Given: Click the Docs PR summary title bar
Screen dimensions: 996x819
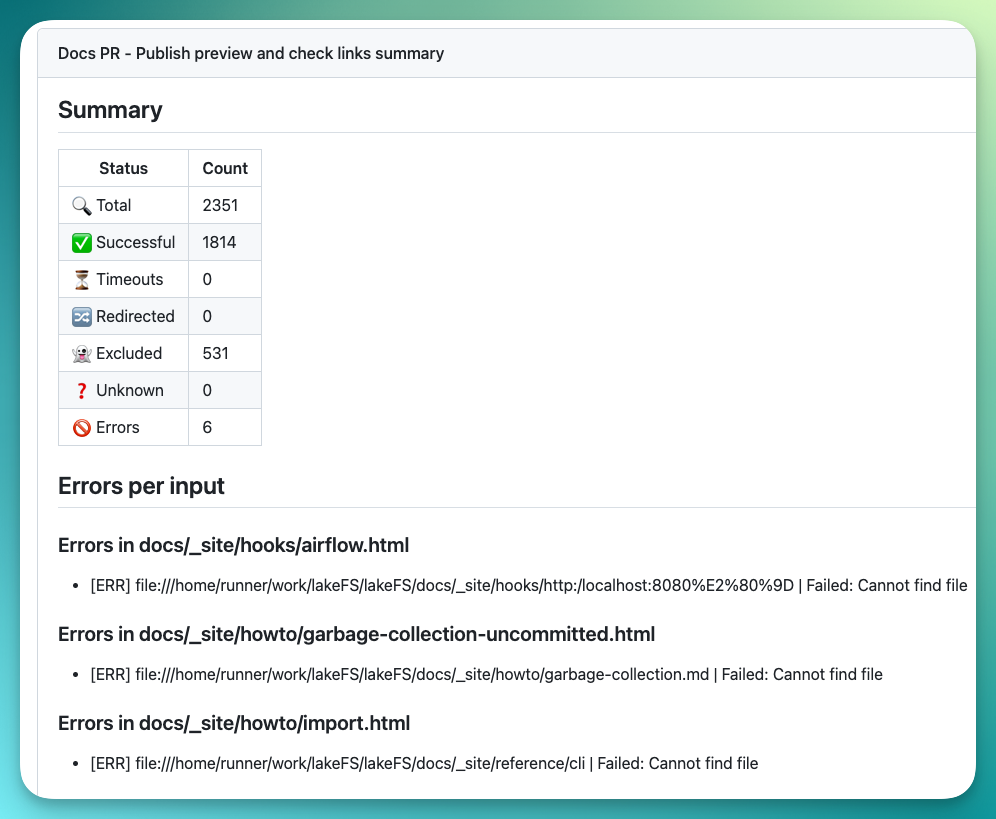Looking at the screenshot, I should (x=251, y=53).
